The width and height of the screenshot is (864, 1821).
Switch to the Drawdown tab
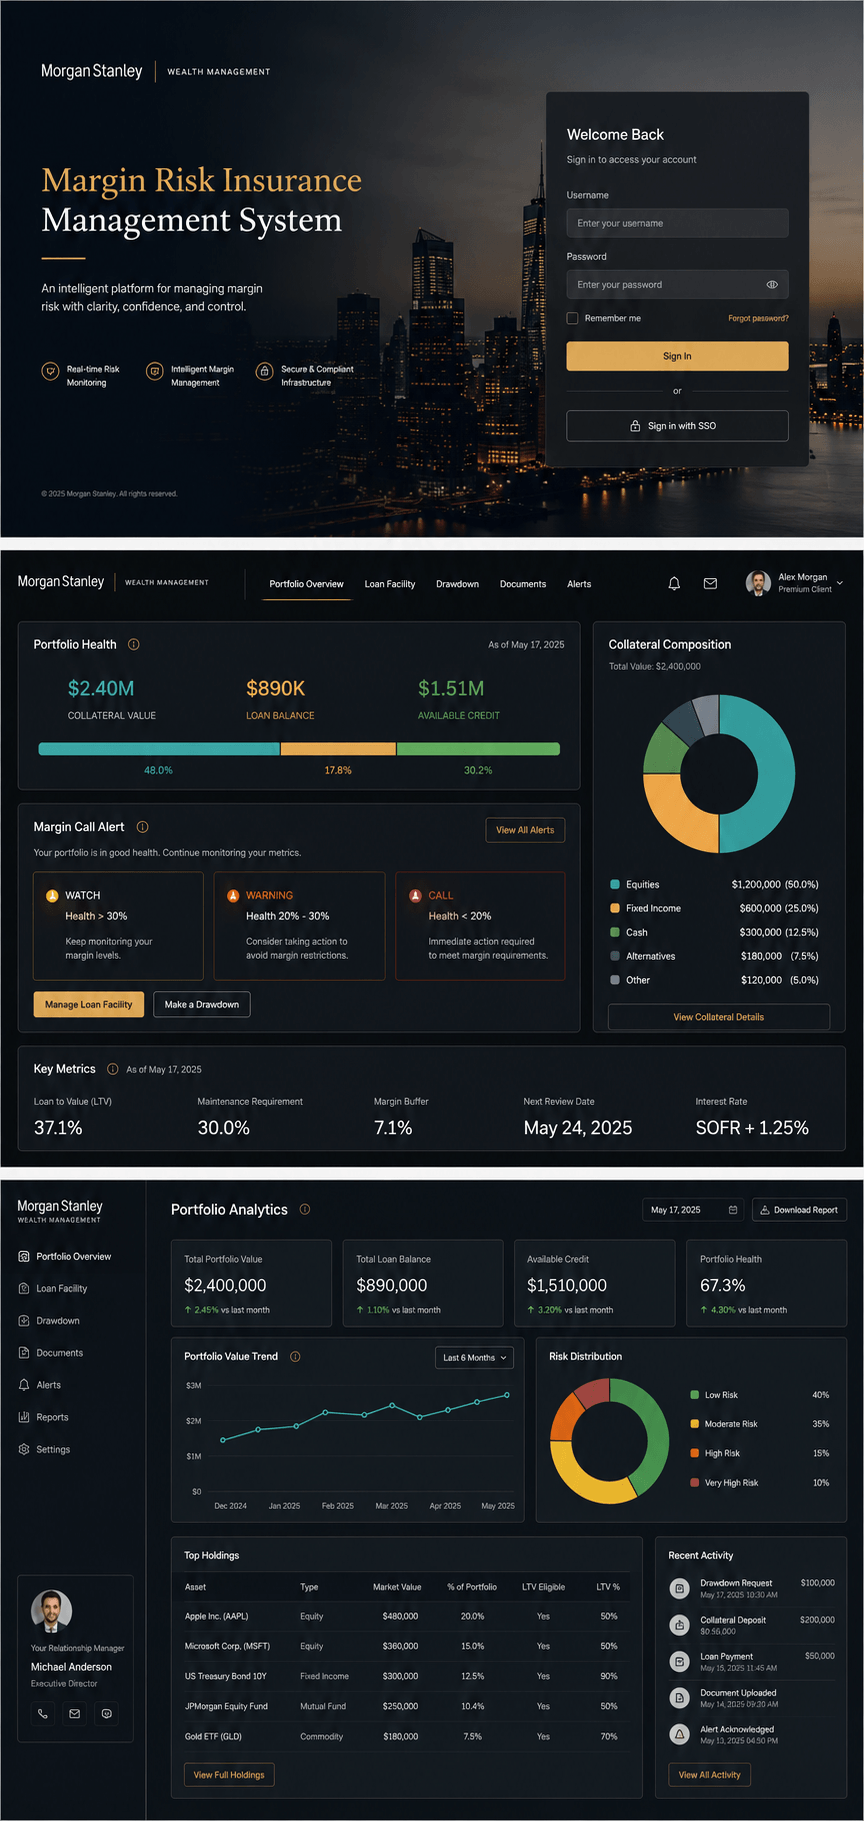[457, 584]
